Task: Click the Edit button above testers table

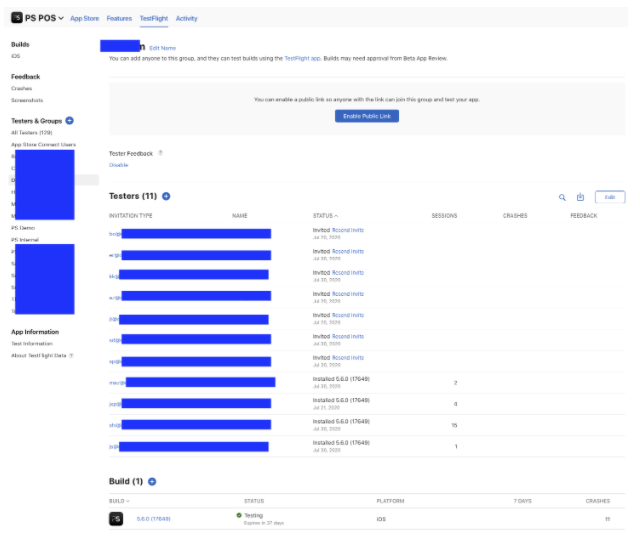Action: [x=610, y=197]
